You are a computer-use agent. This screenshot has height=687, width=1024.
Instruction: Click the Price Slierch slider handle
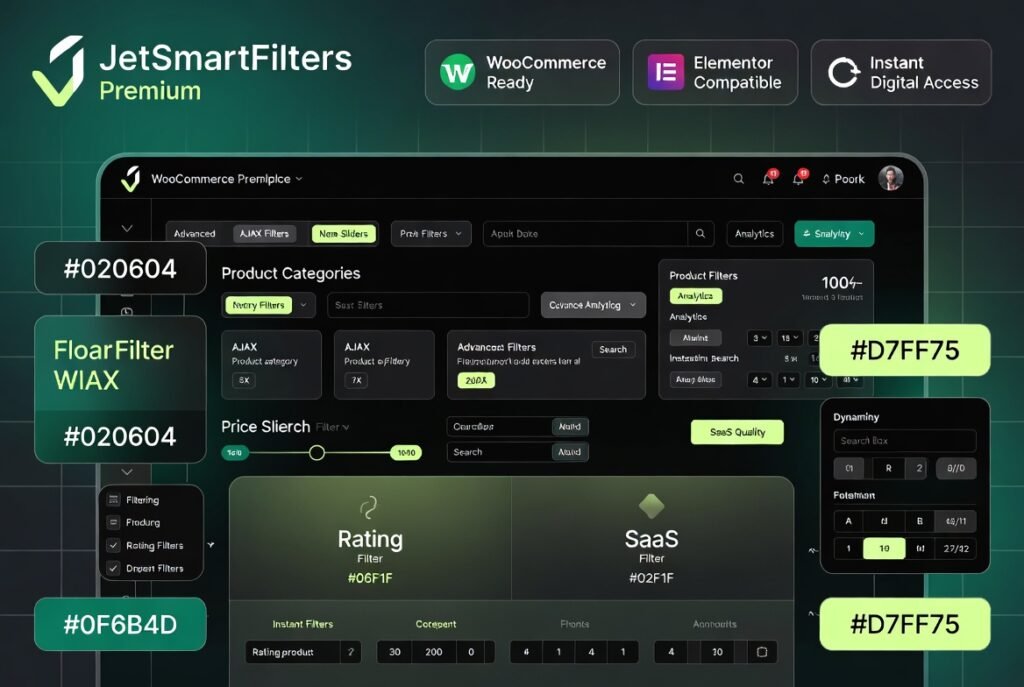tap(317, 453)
